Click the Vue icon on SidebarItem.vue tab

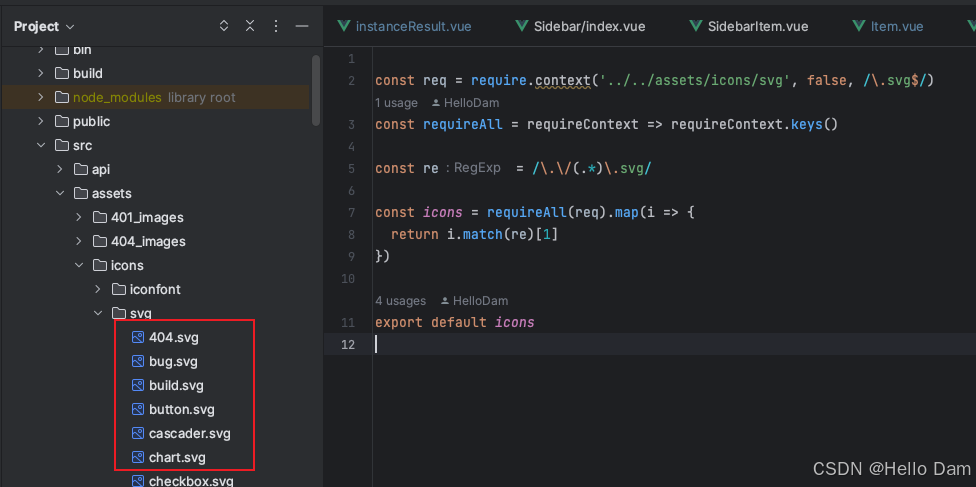click(695, 26)
